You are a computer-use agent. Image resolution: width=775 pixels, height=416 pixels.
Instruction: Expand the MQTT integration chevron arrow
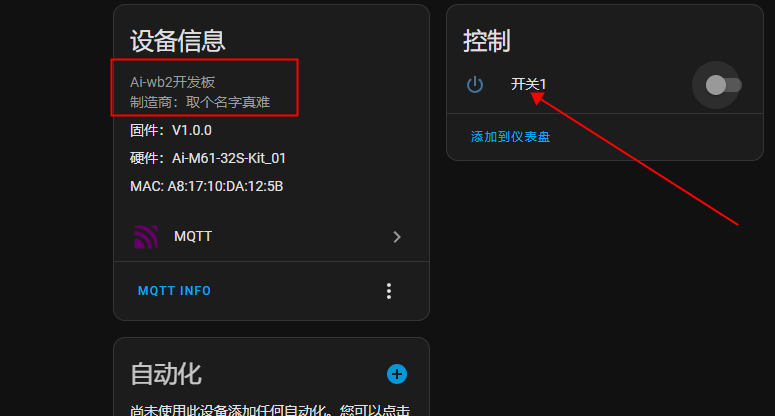(397, 237)
